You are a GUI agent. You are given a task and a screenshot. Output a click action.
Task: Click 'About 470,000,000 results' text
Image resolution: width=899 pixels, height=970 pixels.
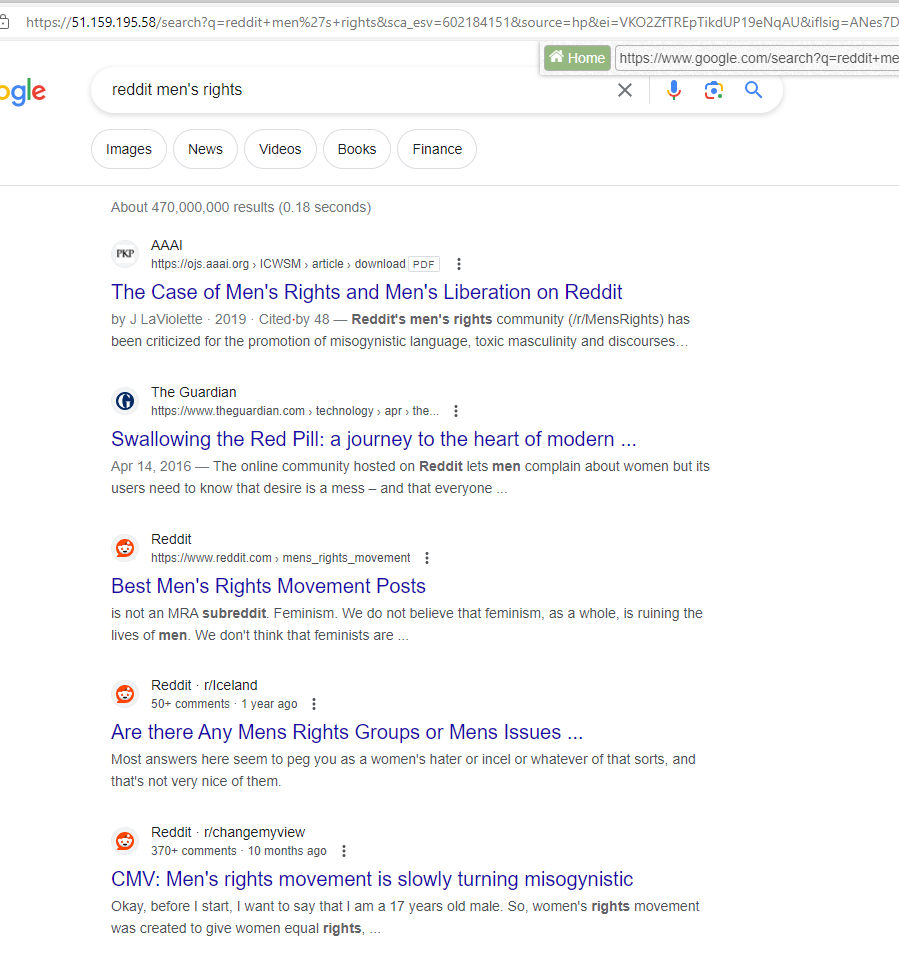tap(241, 207)
